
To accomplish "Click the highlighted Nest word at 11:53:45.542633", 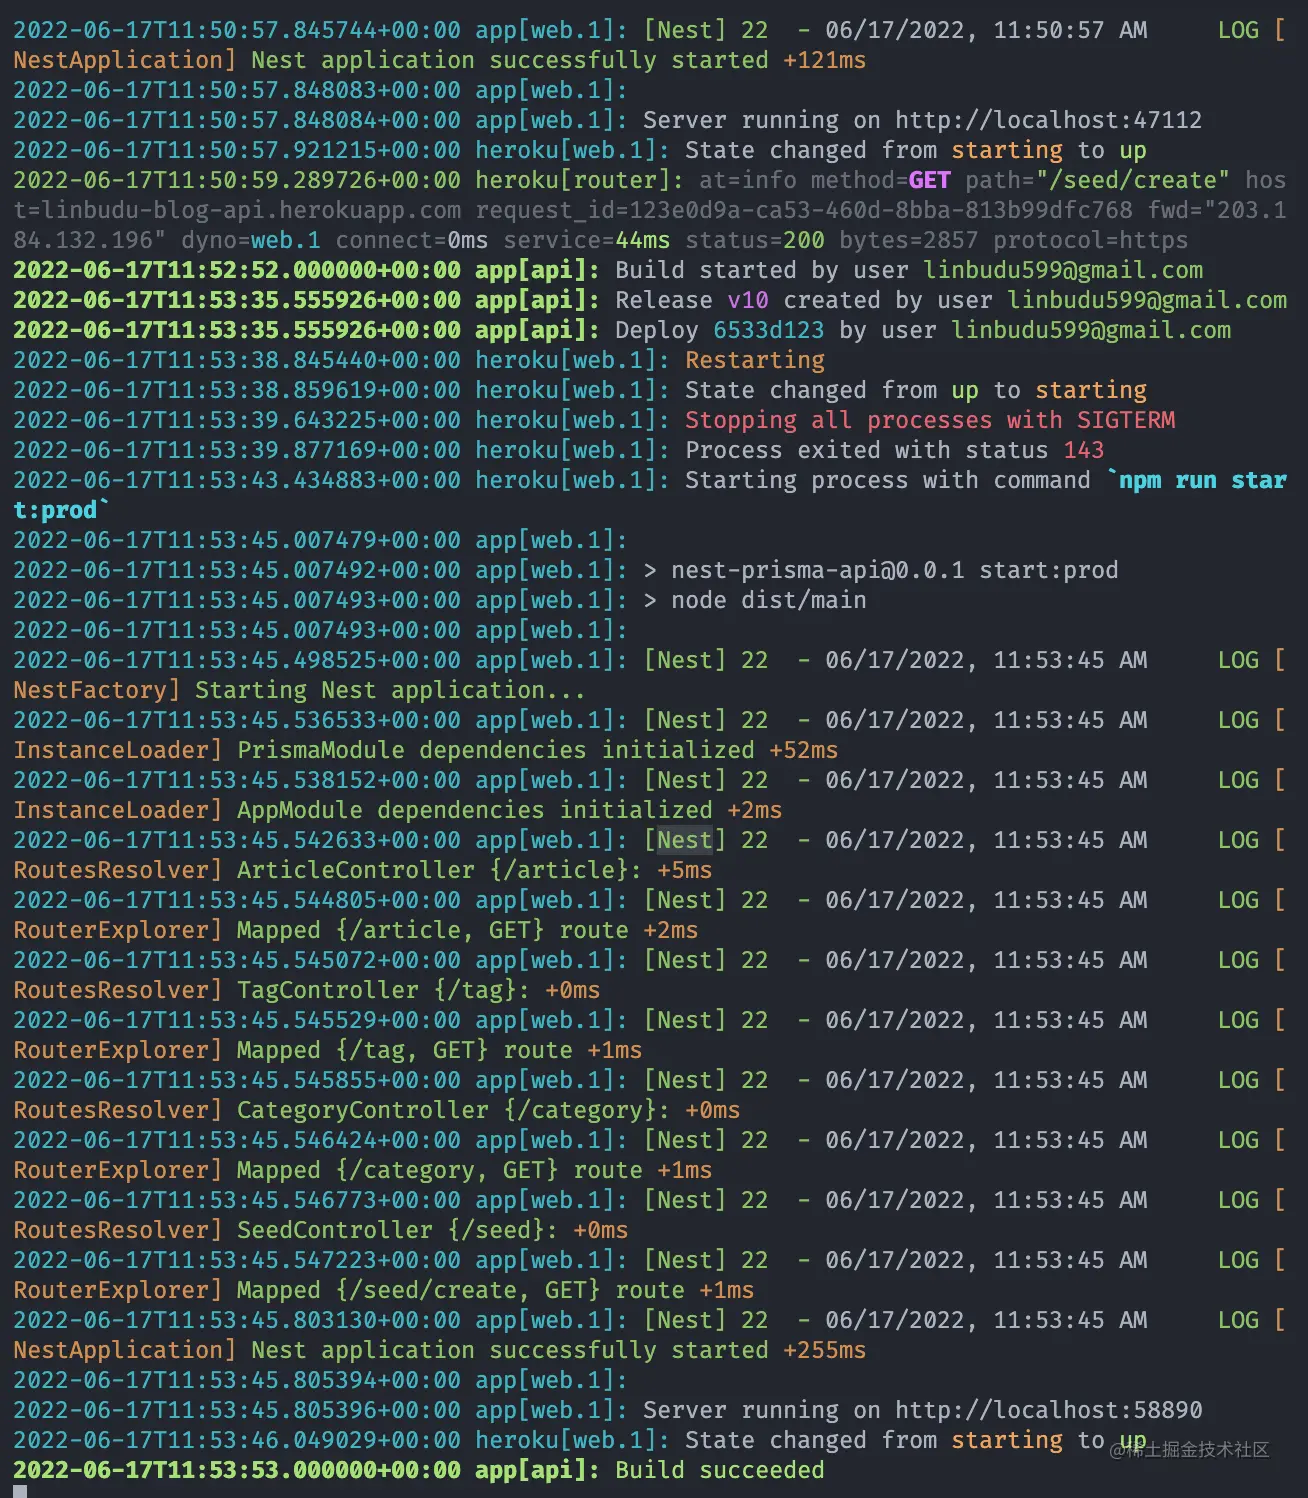I will 685,840.
